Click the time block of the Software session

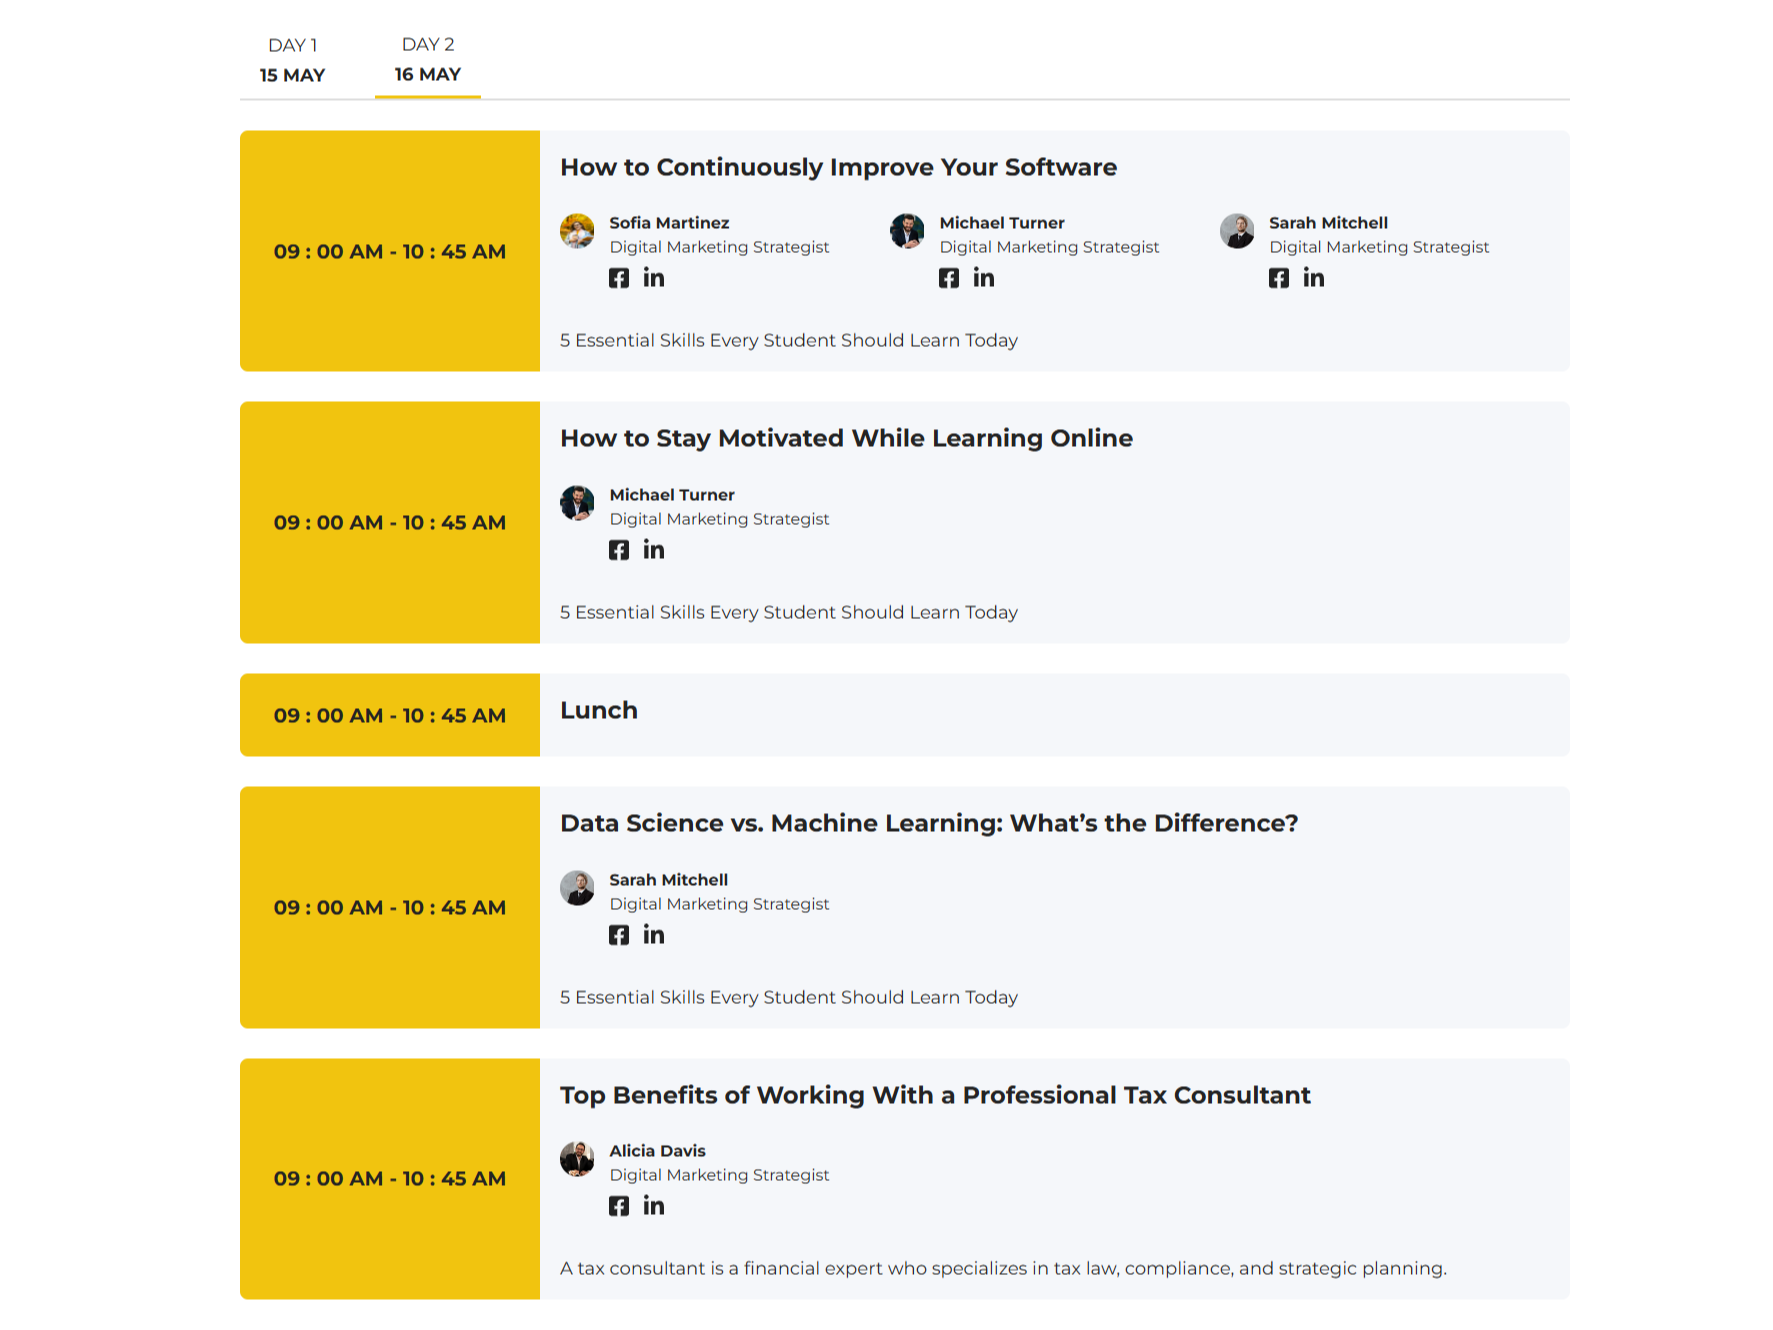390,251
